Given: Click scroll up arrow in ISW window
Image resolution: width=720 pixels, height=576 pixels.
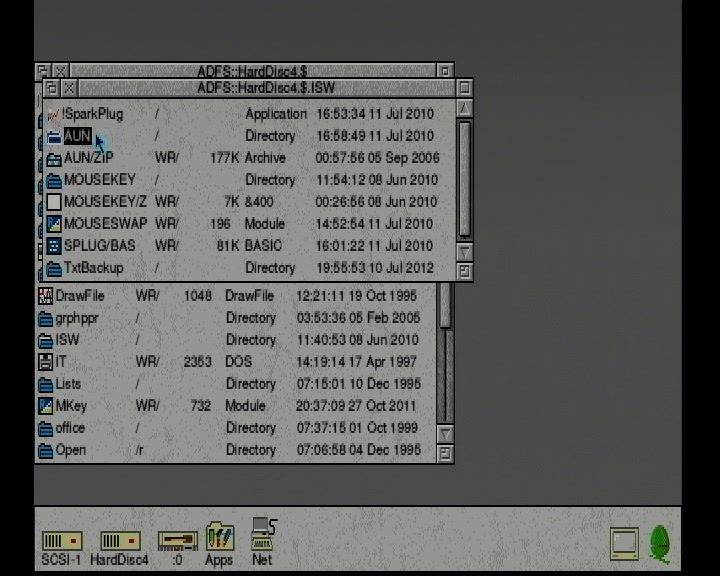Looking at the screenshot, I should (x=464, y=109).
